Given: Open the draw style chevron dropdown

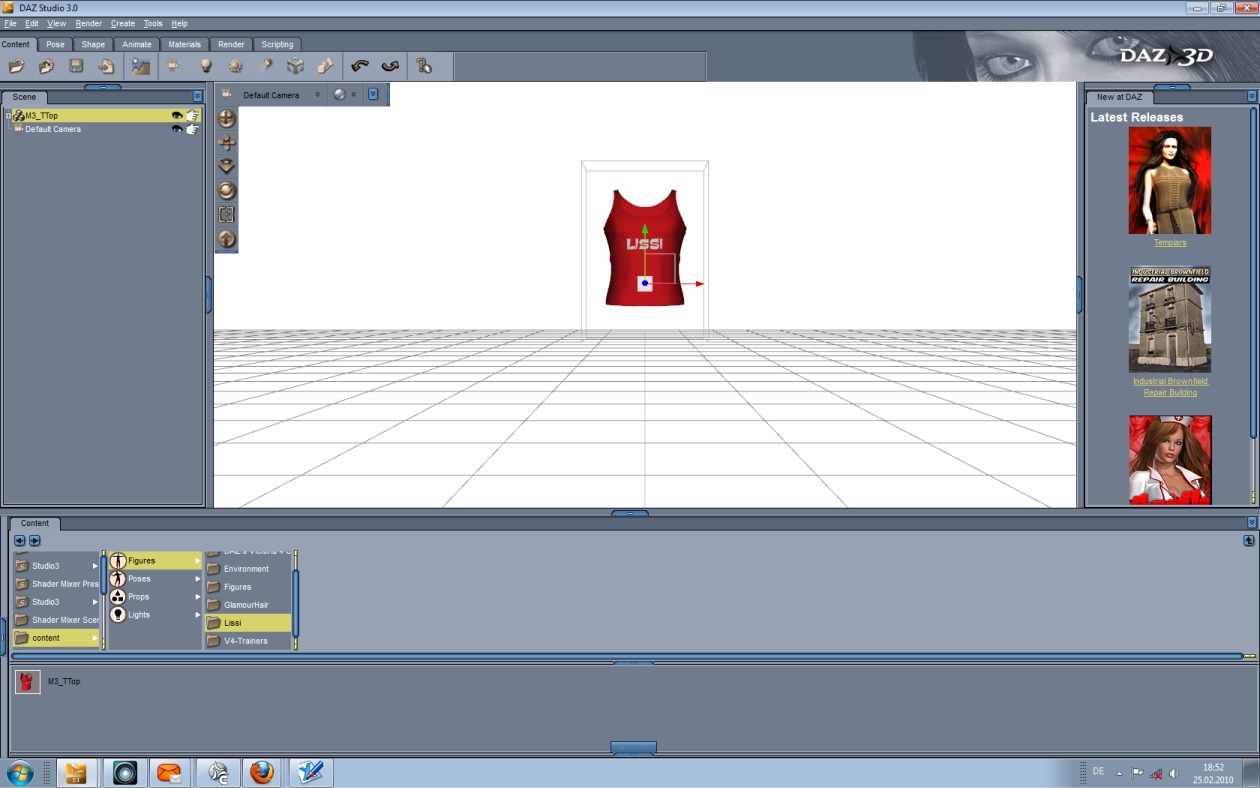Looking at the screenshot, I should (353, 95).
